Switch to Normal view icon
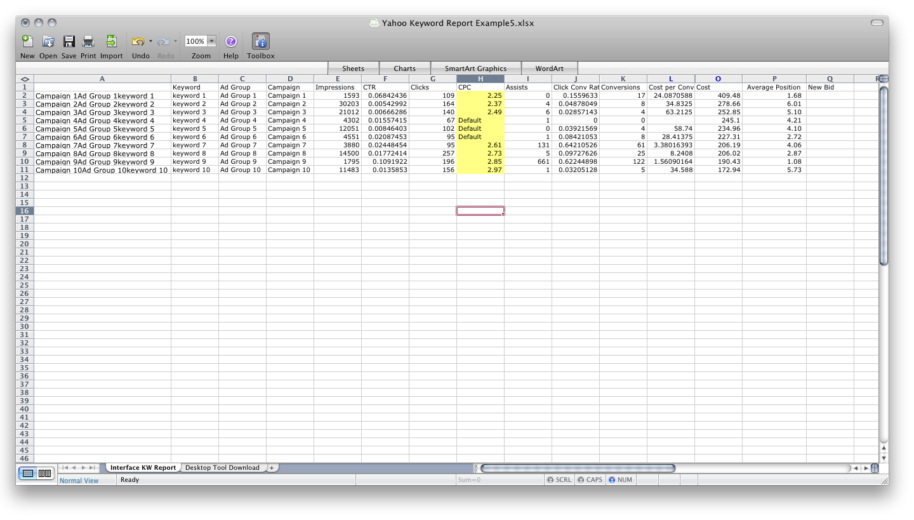This screenshot has width=914, height=520. (x=27, y=473)
